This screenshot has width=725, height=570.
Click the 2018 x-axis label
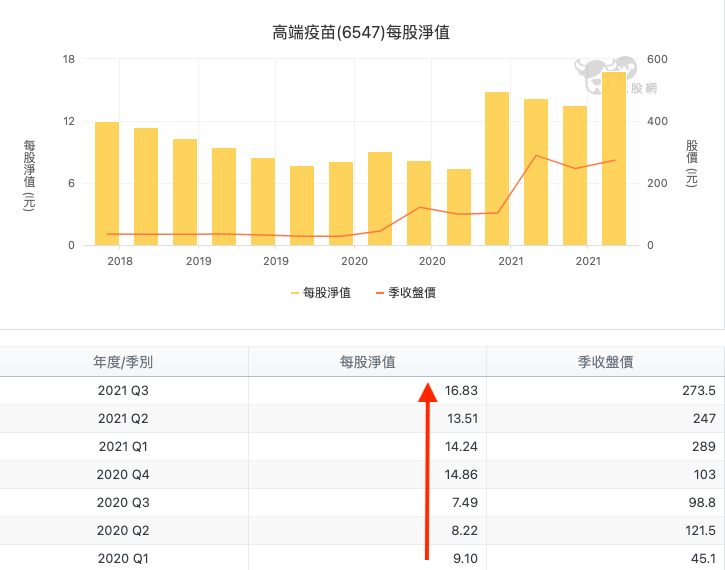tap(120, 261)
